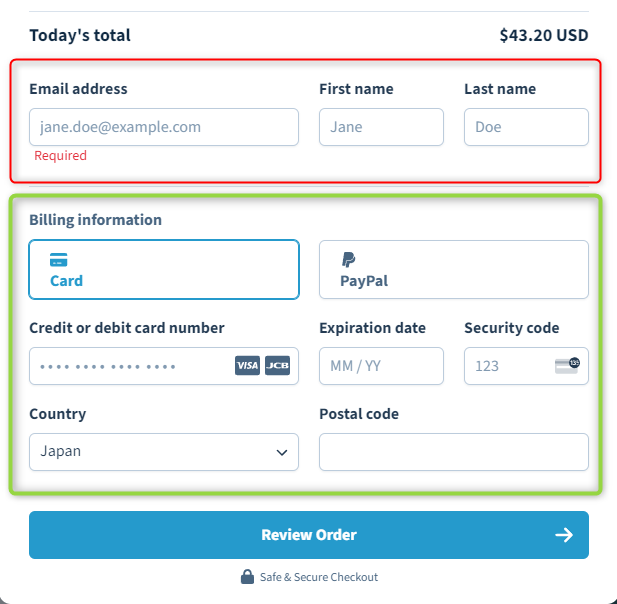Click the padlock icon near Secure Checkout
Image resolution: width=617 pixels, height=604 pixels.
coord(247,577)
